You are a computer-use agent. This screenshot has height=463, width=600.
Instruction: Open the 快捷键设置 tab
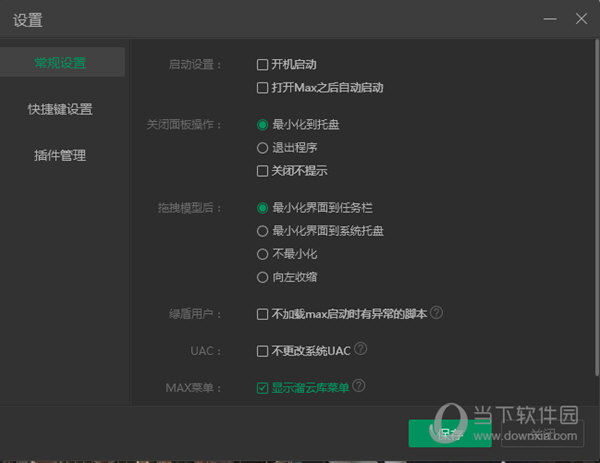point(60,109)
